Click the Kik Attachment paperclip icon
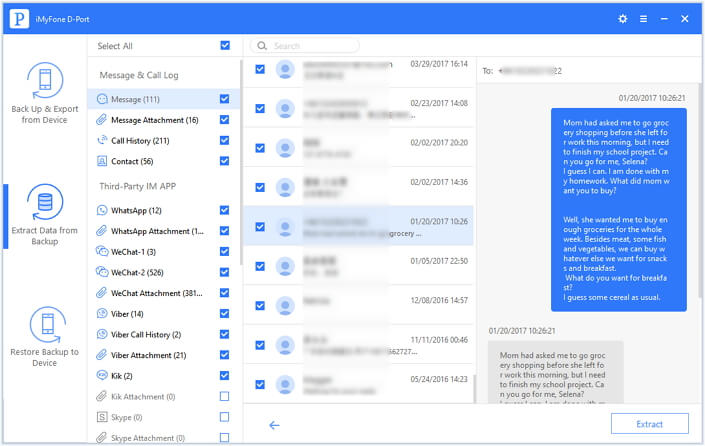 pos(102,396)
